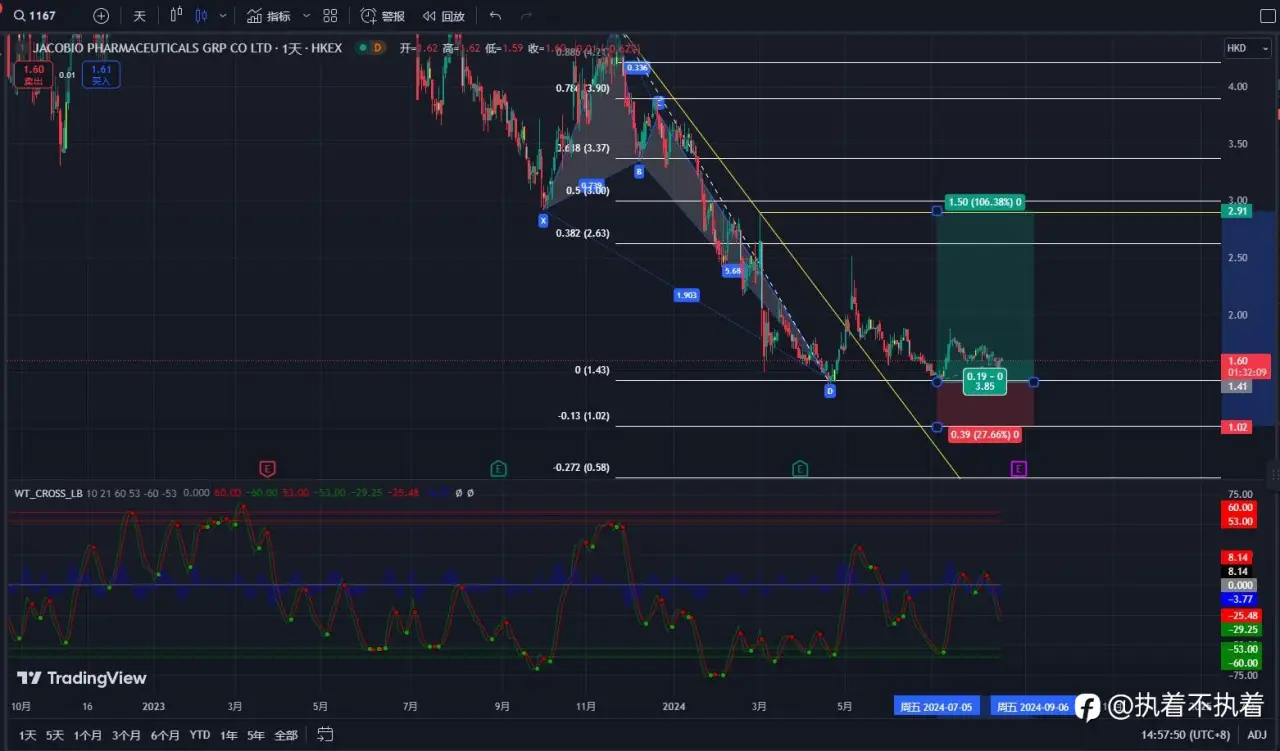Switch time range to 全部

click(x=286, y=735)
